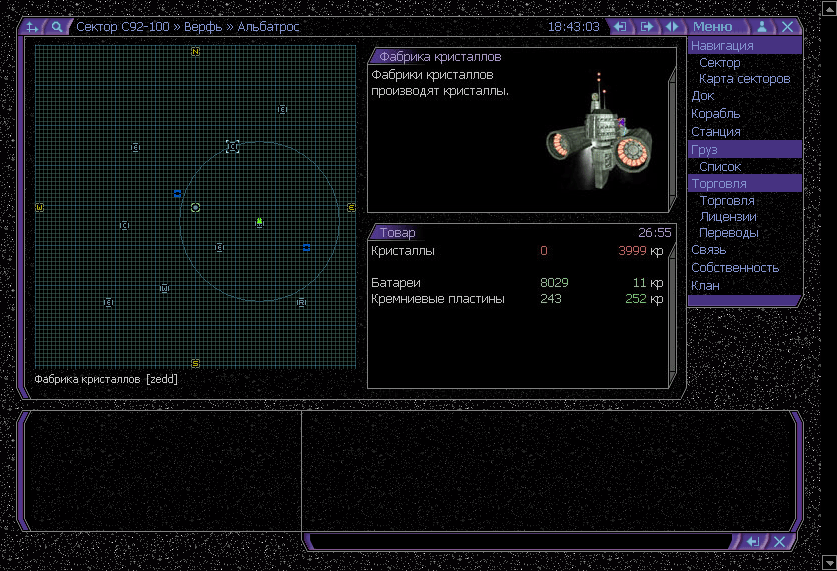Screen dimensions: 837x571
Task: Click the map move/pan arrows icon
Action: click(x=33, y=27)
